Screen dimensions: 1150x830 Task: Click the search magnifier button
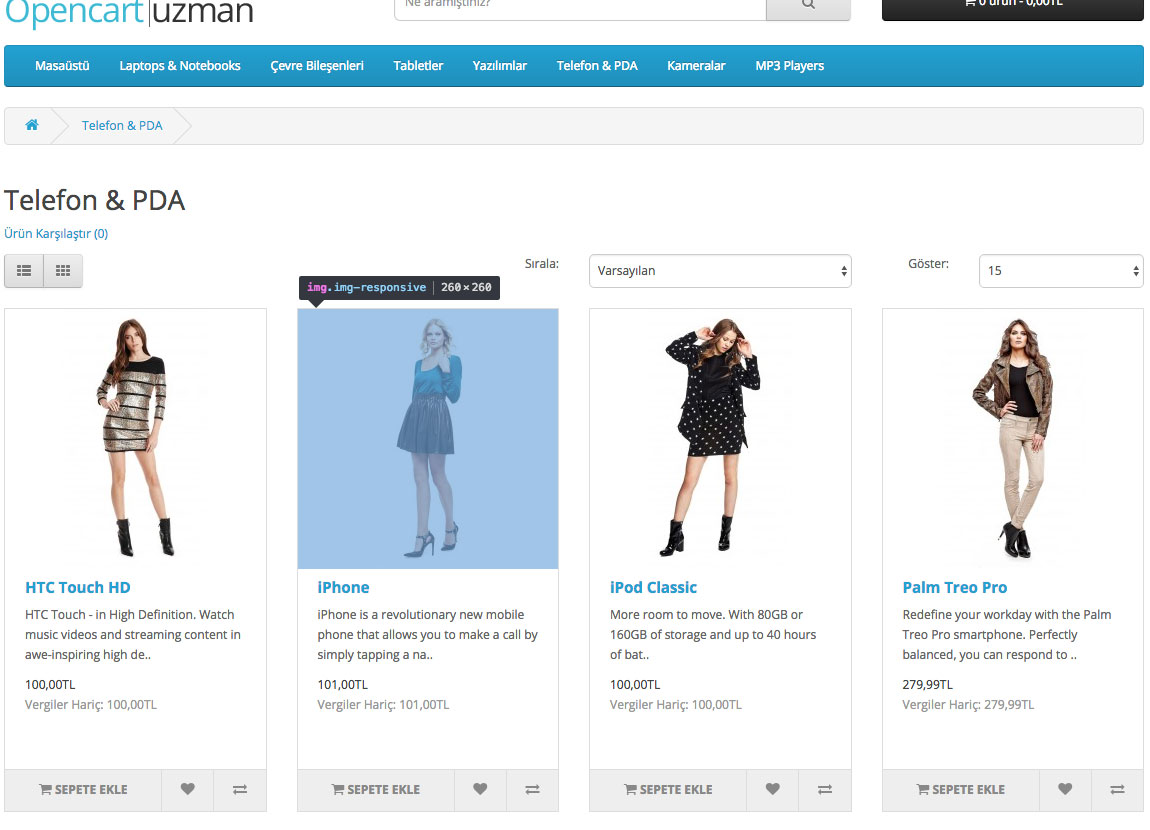[808, 5]
